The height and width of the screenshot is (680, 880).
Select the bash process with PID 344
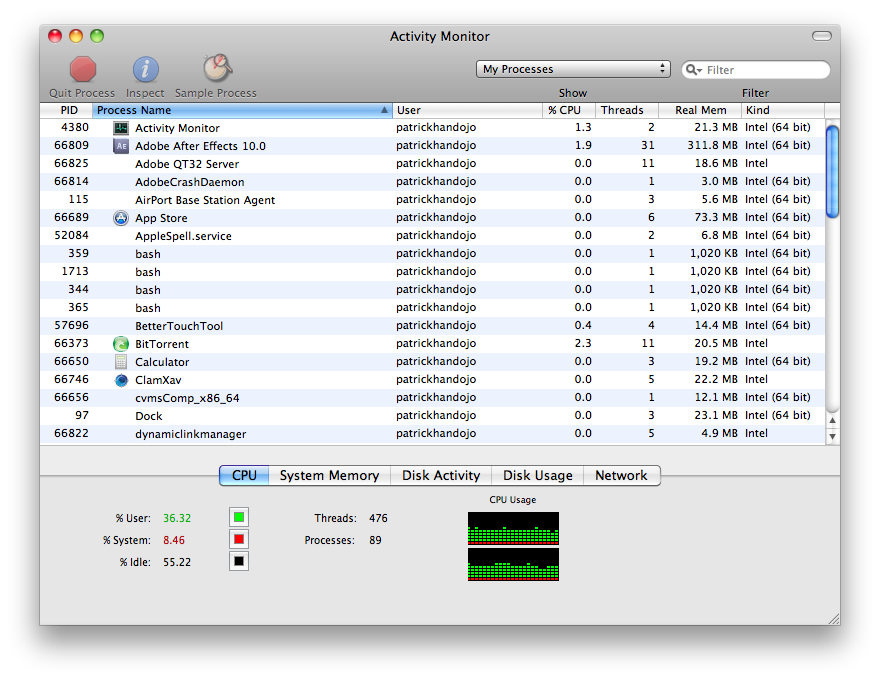(x=433, y=290)
